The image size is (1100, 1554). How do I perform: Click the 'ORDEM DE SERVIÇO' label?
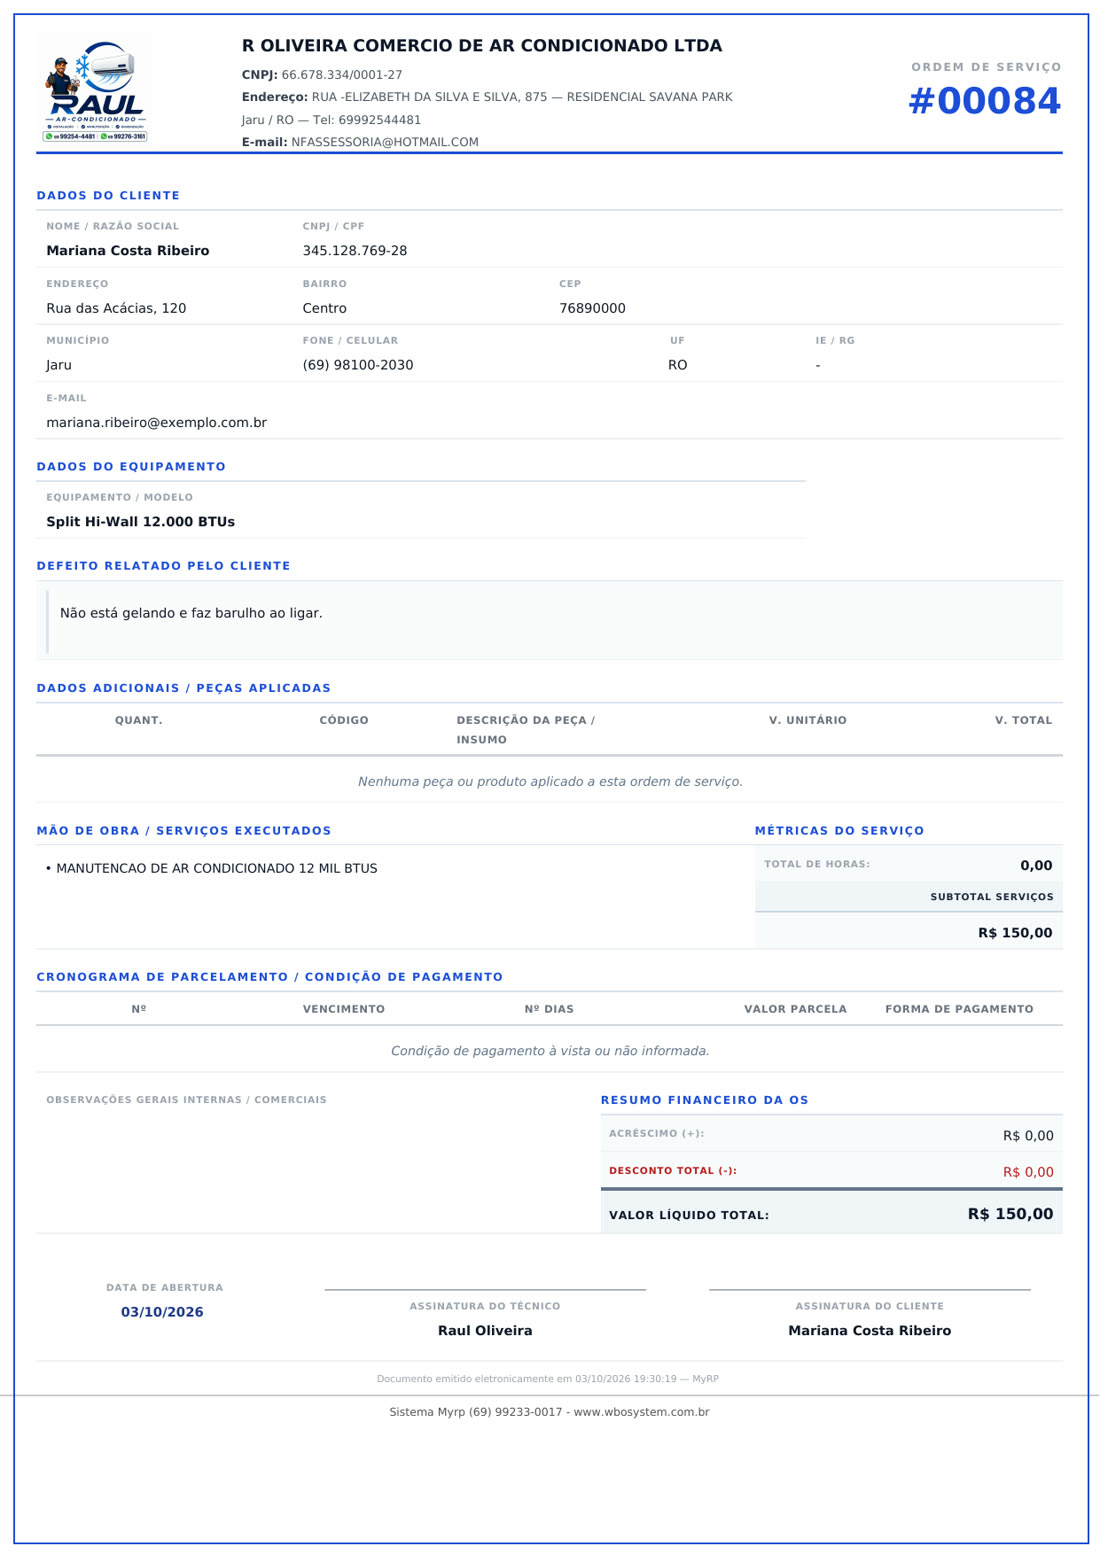tap(986, 67)
